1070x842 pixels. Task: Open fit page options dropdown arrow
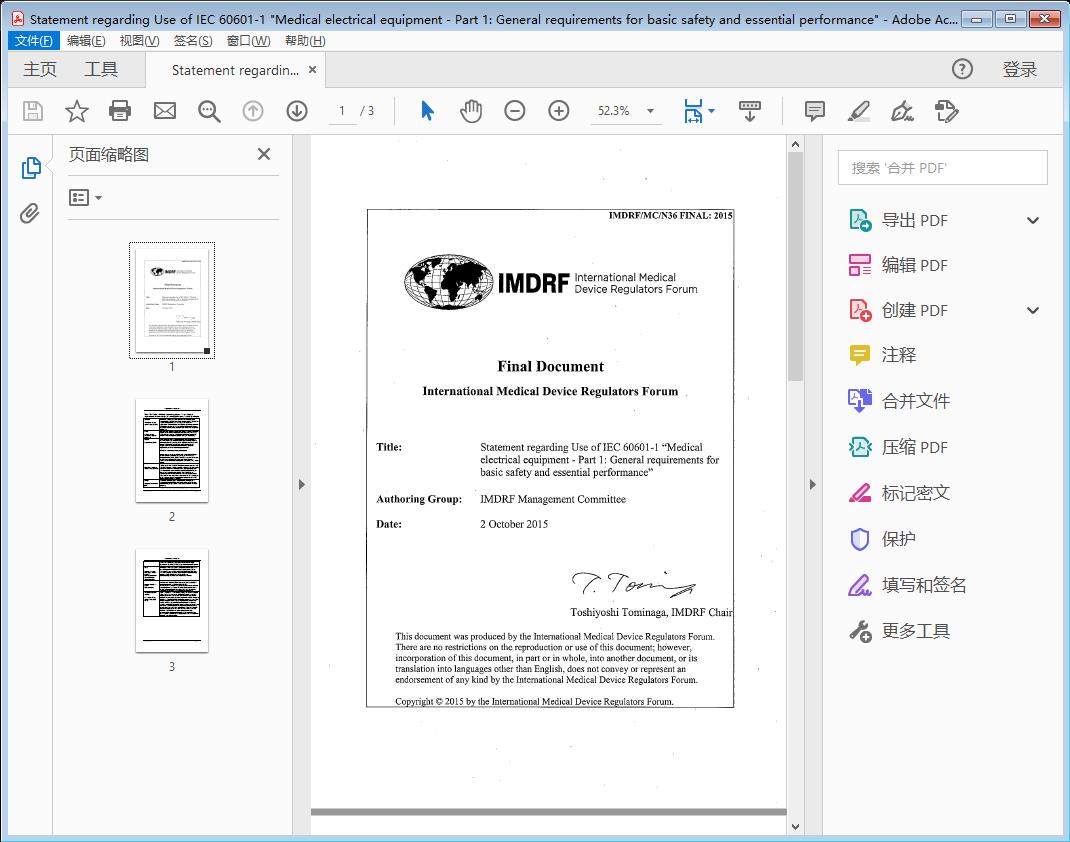[x=712, y=111]
